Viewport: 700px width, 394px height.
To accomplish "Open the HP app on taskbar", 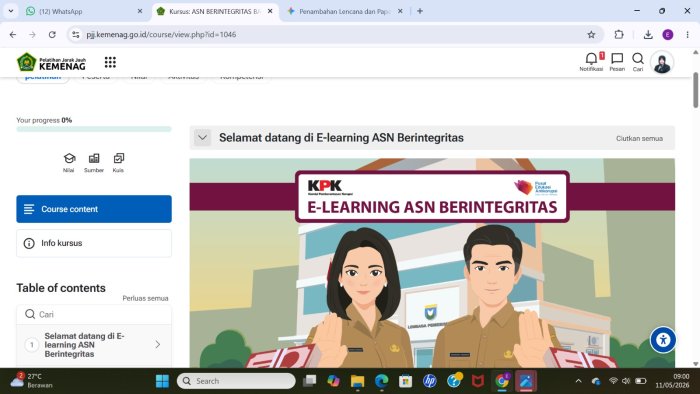I will click(429, 381).
